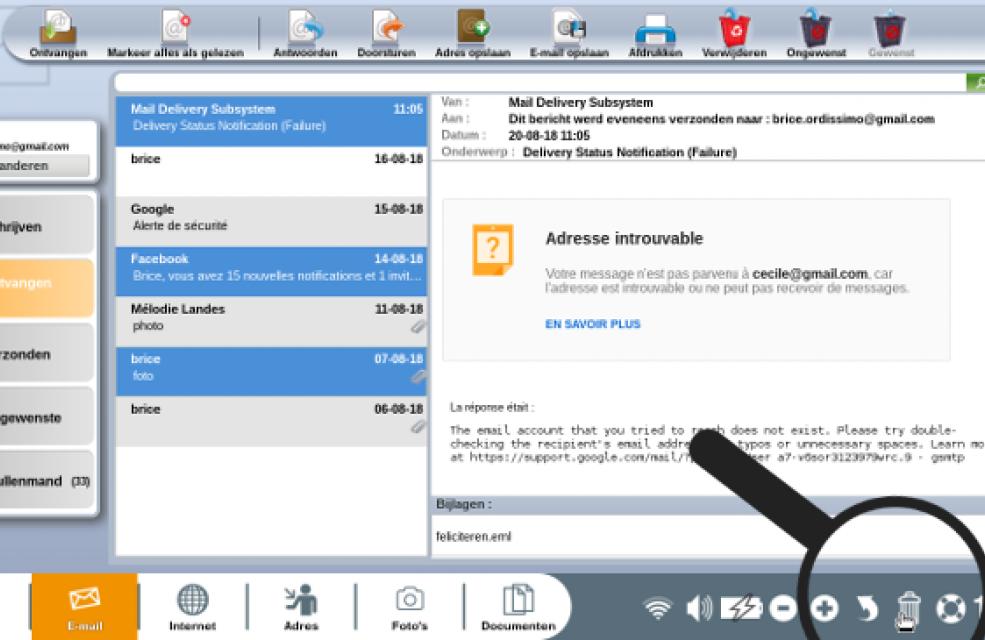
Task: Open the brice email dated 06-08-18
Action: point(271,421)
